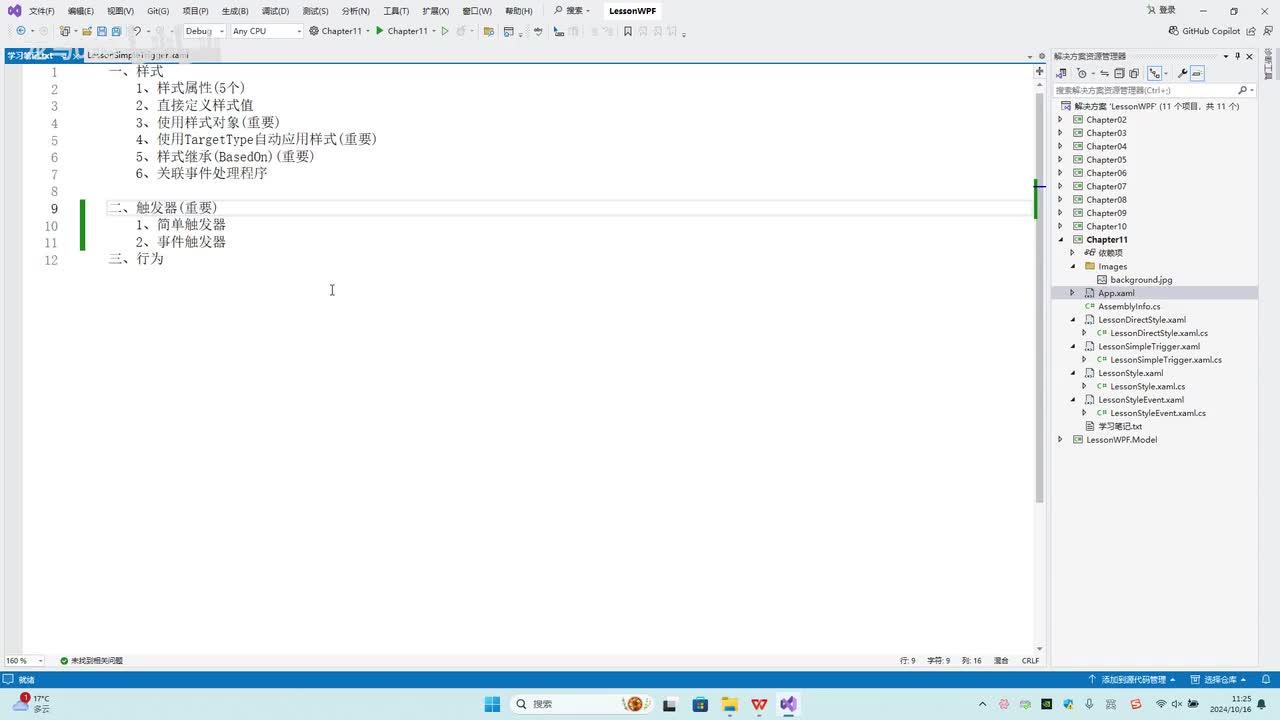Image resolution: width=1280 pixels, height=720 pixels.
Task: Open the 编辑(E) menu
Action: coord(81,11)
